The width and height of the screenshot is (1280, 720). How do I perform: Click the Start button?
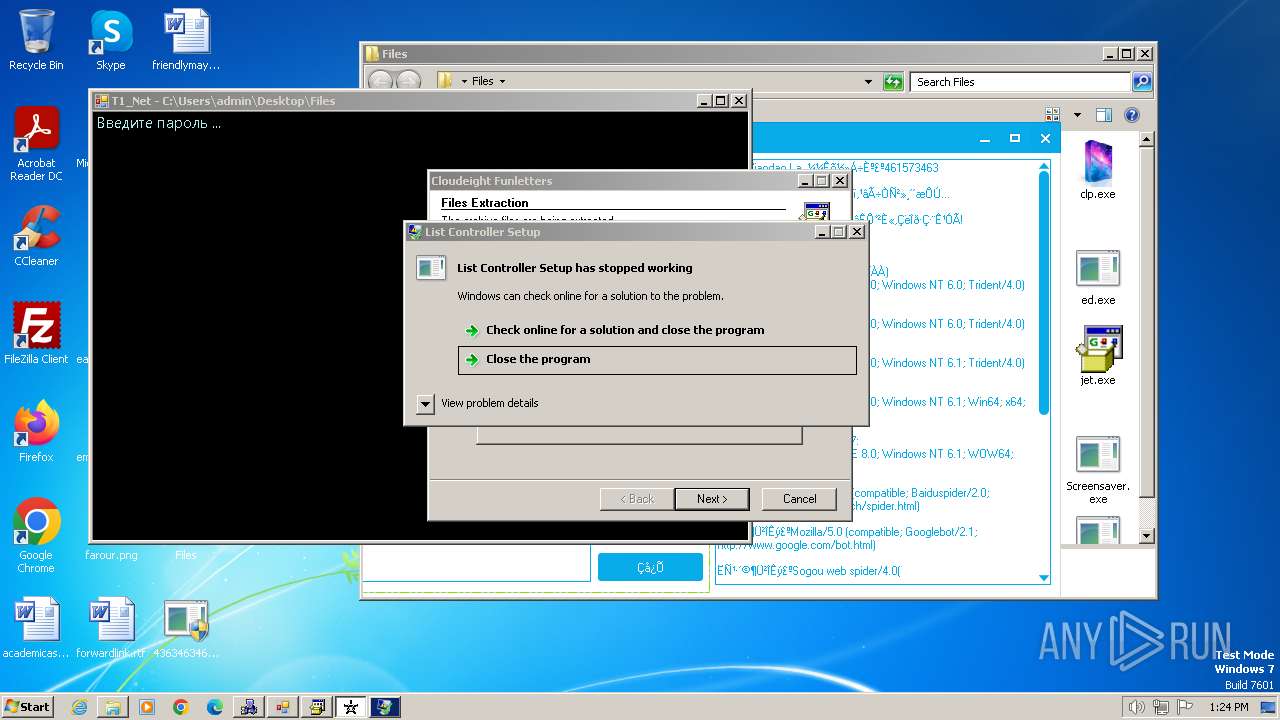tap(28, 707)
